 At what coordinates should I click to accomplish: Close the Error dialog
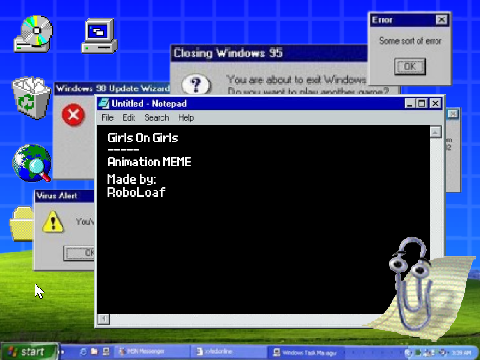click(x=441, y=20)
